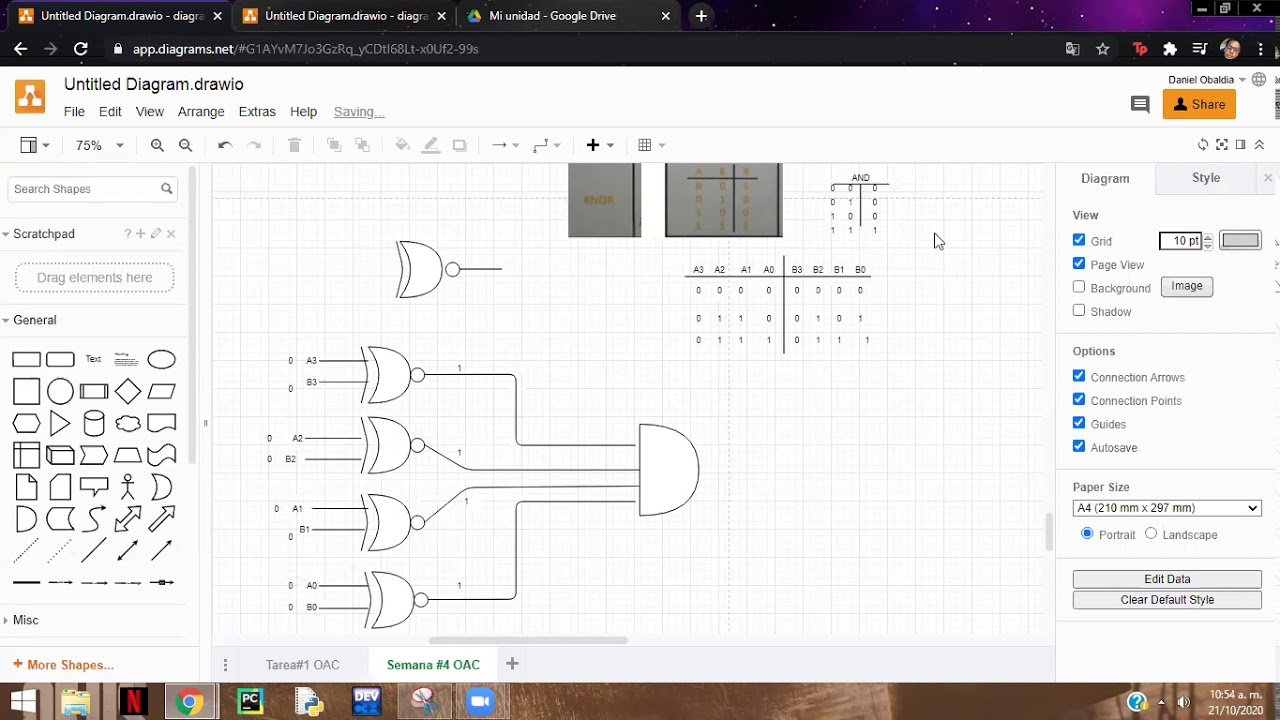
Task: Select the Landscape radio button
Action: pos(1151,534)
